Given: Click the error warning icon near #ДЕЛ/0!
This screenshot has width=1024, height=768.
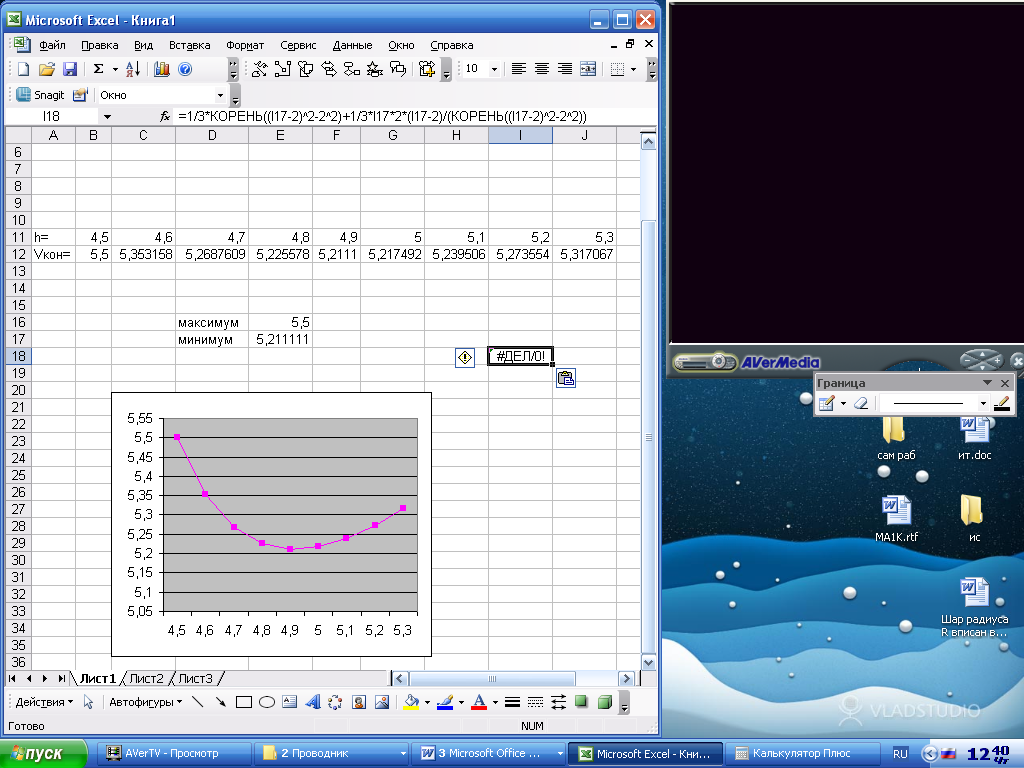Looking at the screenshot, I should [465, 357].
